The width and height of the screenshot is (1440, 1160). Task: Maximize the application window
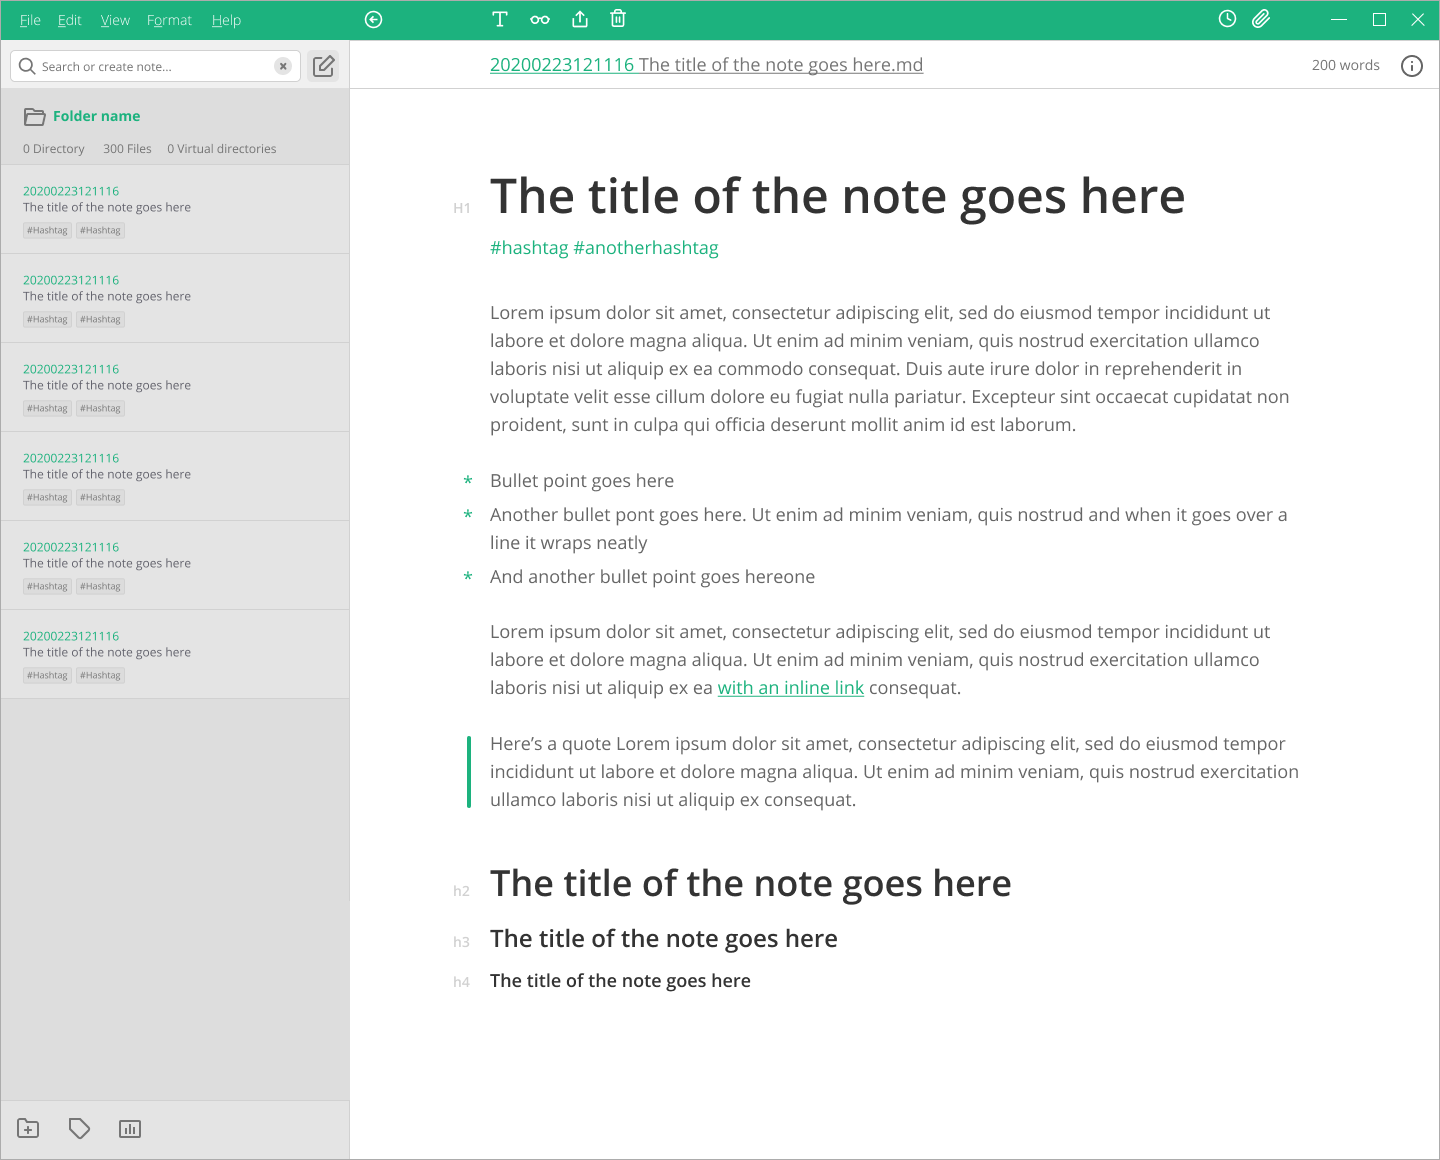1379,20
